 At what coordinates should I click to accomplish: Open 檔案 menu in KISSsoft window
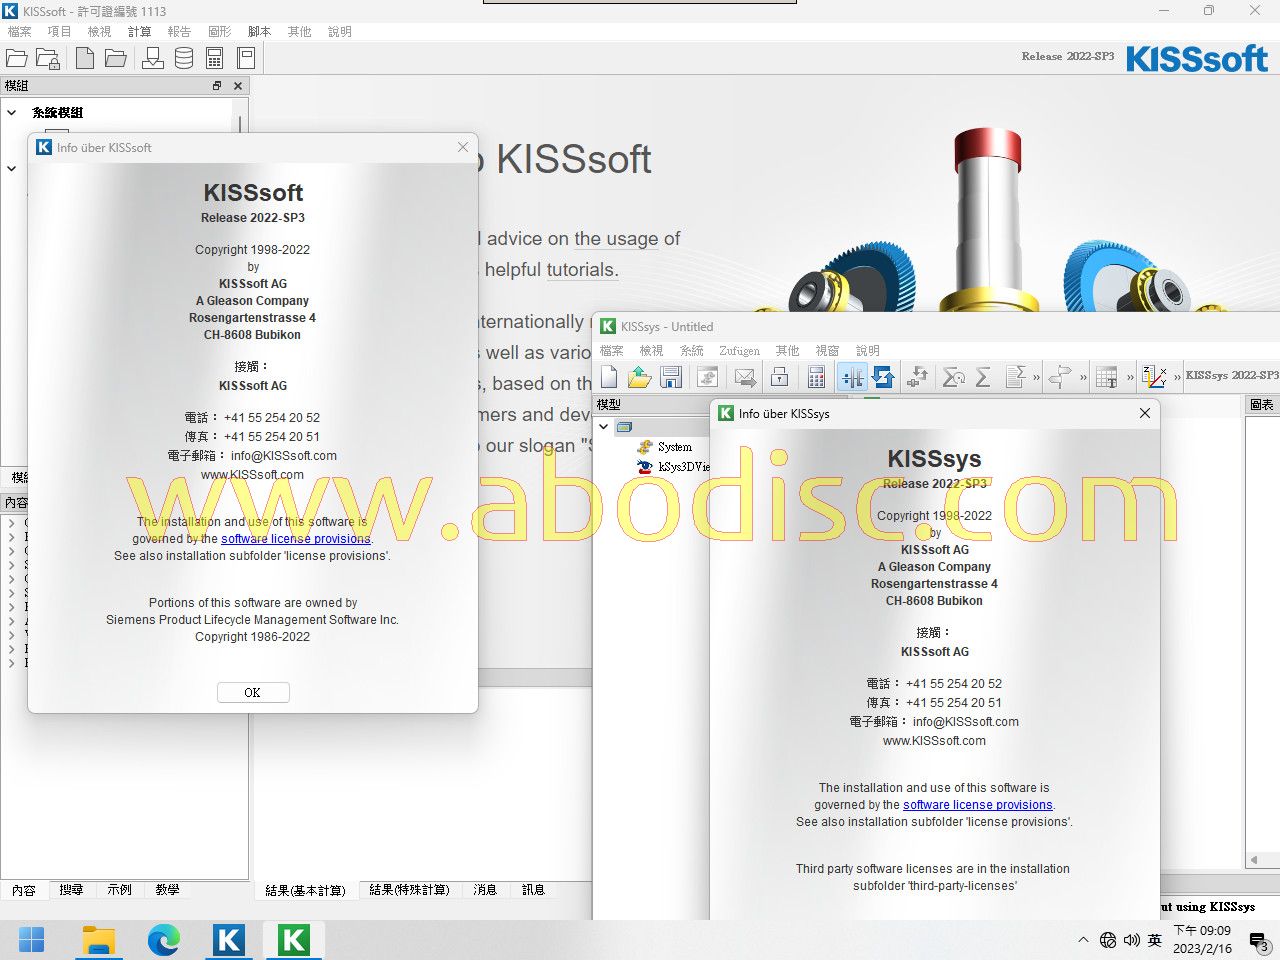pos(20,31)
